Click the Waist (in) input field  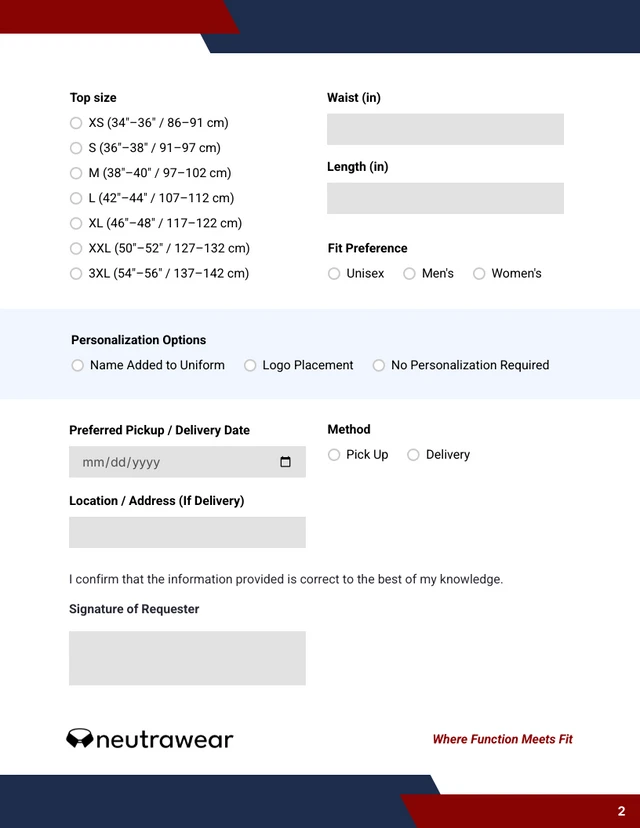[445, 129]
